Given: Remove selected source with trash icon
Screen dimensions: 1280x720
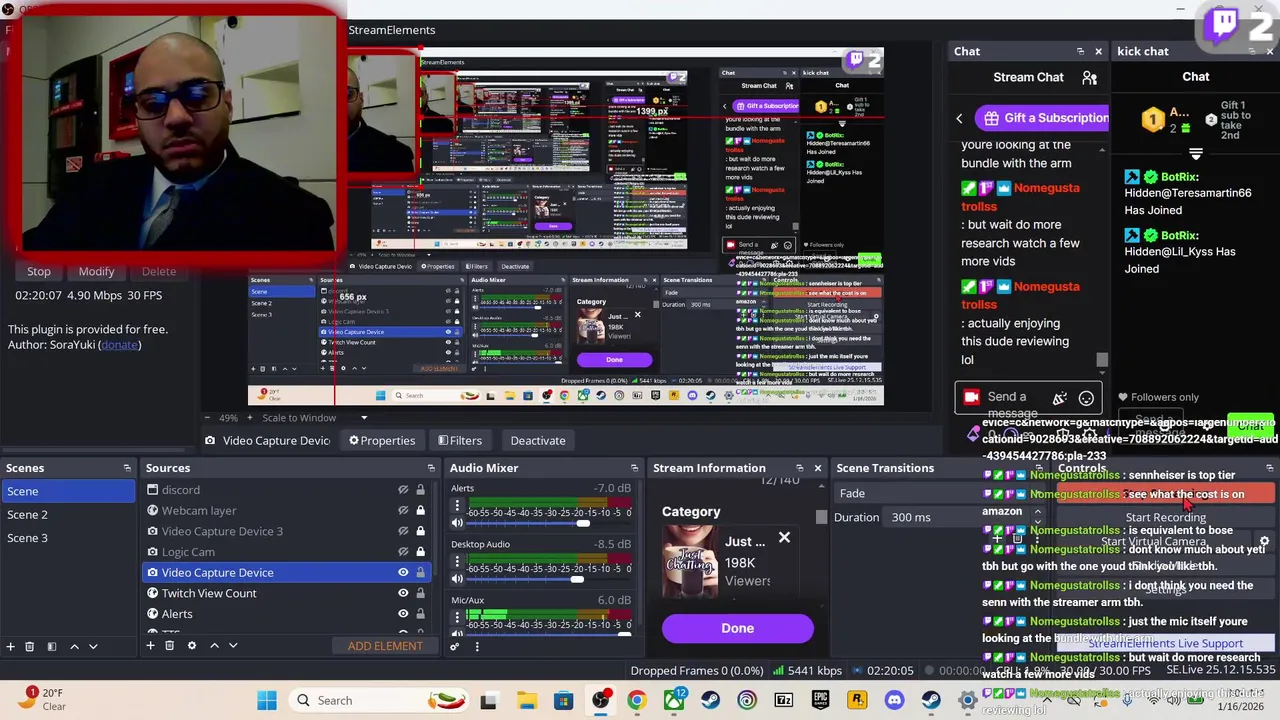Looking at the screenshot, I should (169, 646).
